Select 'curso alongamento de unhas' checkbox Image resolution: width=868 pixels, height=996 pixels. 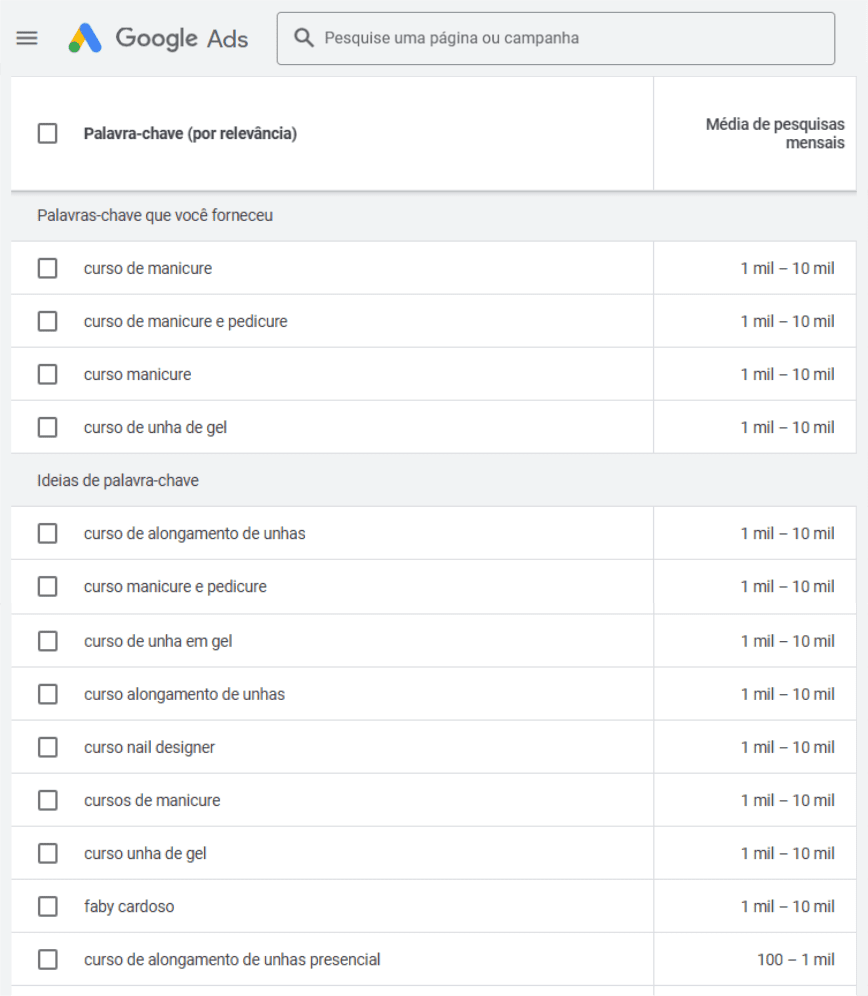(47, 694)
